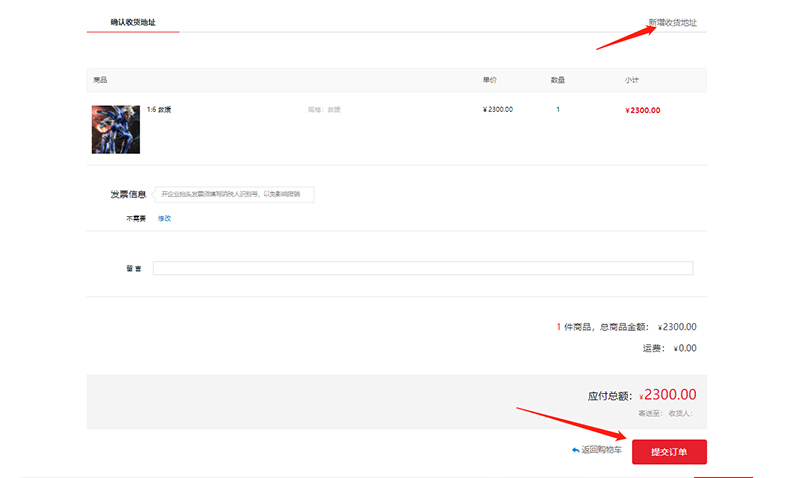Screen dimensions: 790x478
Task: Click the blue return arrow icon
Action: pyautogui.click(x=575, y=451)
